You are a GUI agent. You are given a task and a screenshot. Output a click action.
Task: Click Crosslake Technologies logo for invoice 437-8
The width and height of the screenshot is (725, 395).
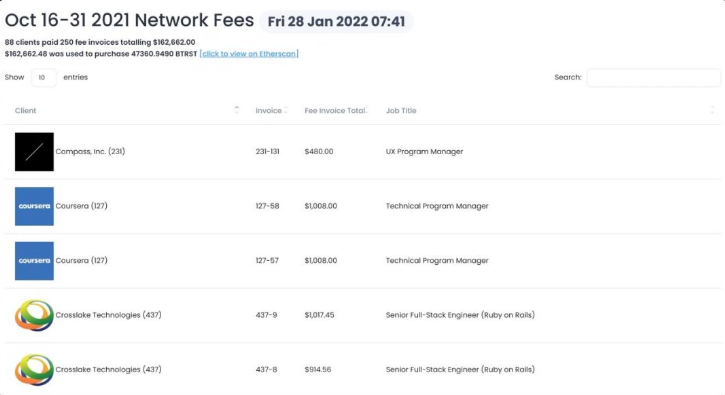click(34, 370)
